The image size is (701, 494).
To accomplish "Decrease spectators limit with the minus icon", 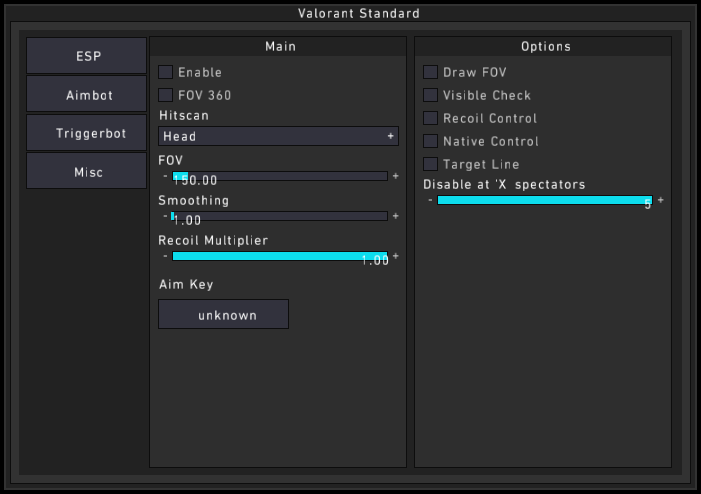I will coord(430,200).
